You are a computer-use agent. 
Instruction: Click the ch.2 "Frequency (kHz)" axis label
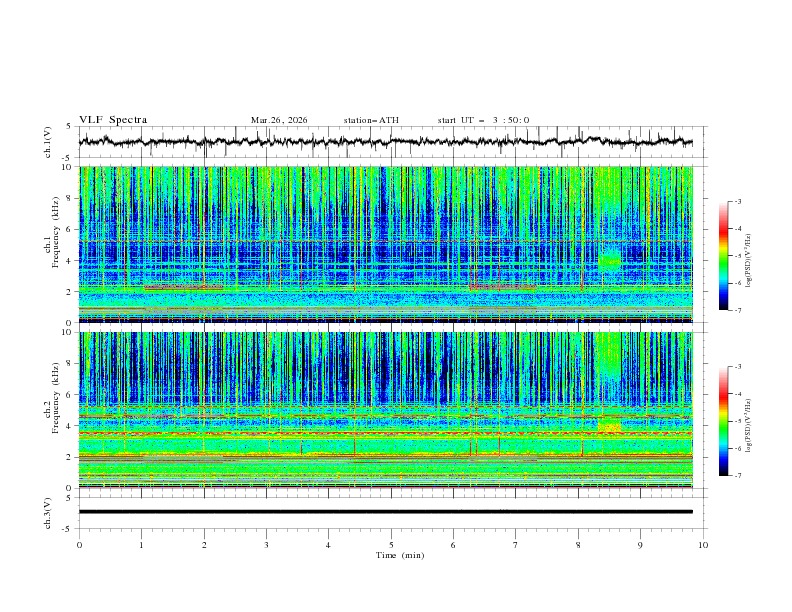pos(56,398)
